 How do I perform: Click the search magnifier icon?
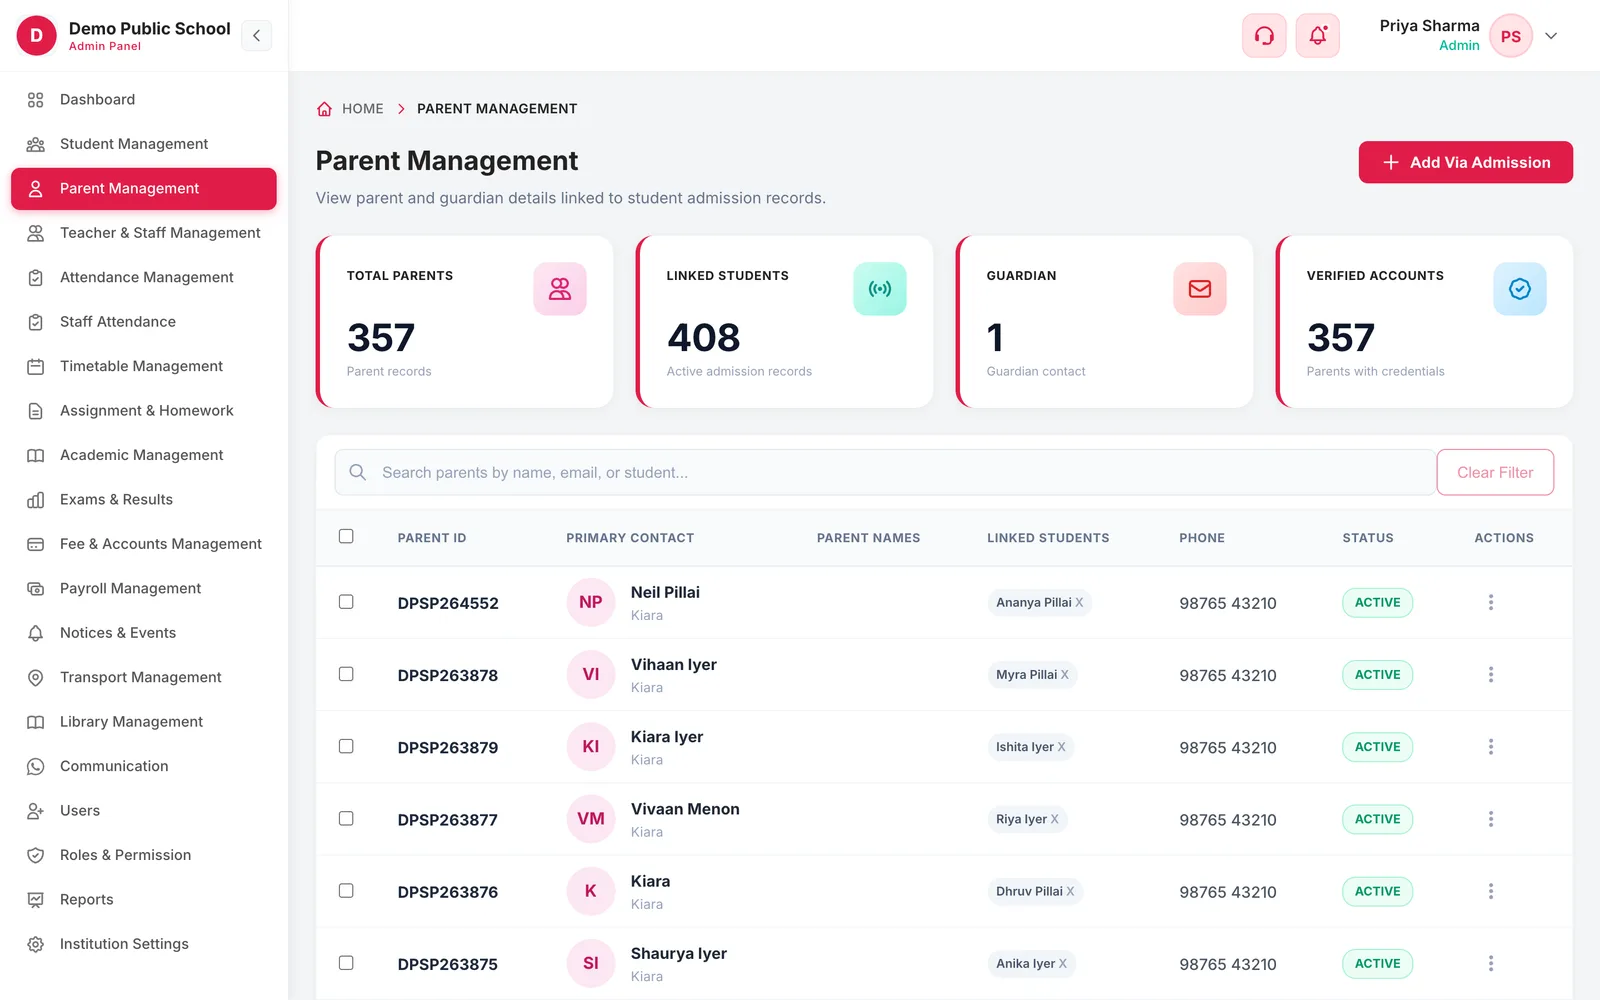357,472
